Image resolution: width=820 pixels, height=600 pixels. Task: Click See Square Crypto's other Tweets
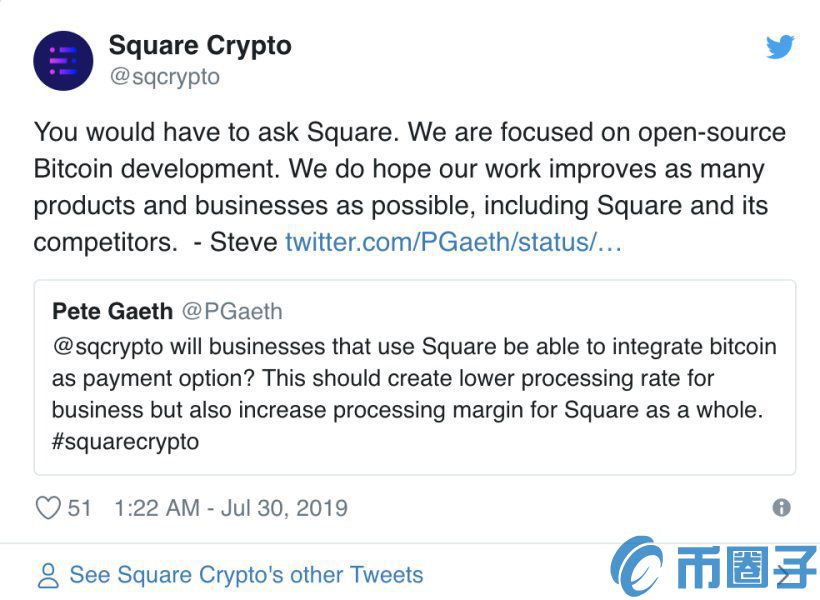coord(246,575)
